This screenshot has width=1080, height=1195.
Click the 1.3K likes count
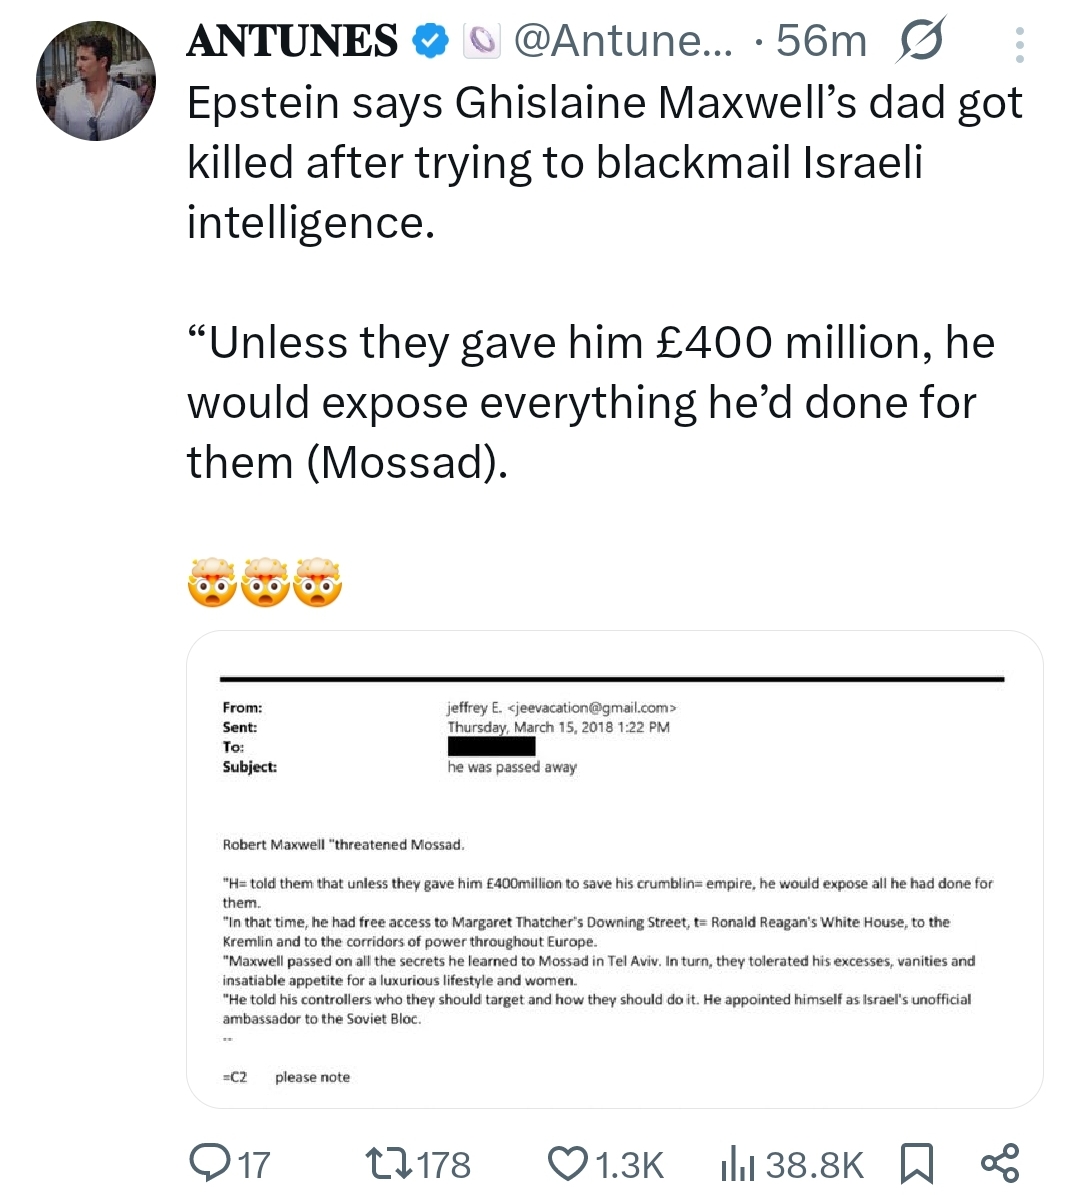pyautogui.click(x=629, y=1165)
